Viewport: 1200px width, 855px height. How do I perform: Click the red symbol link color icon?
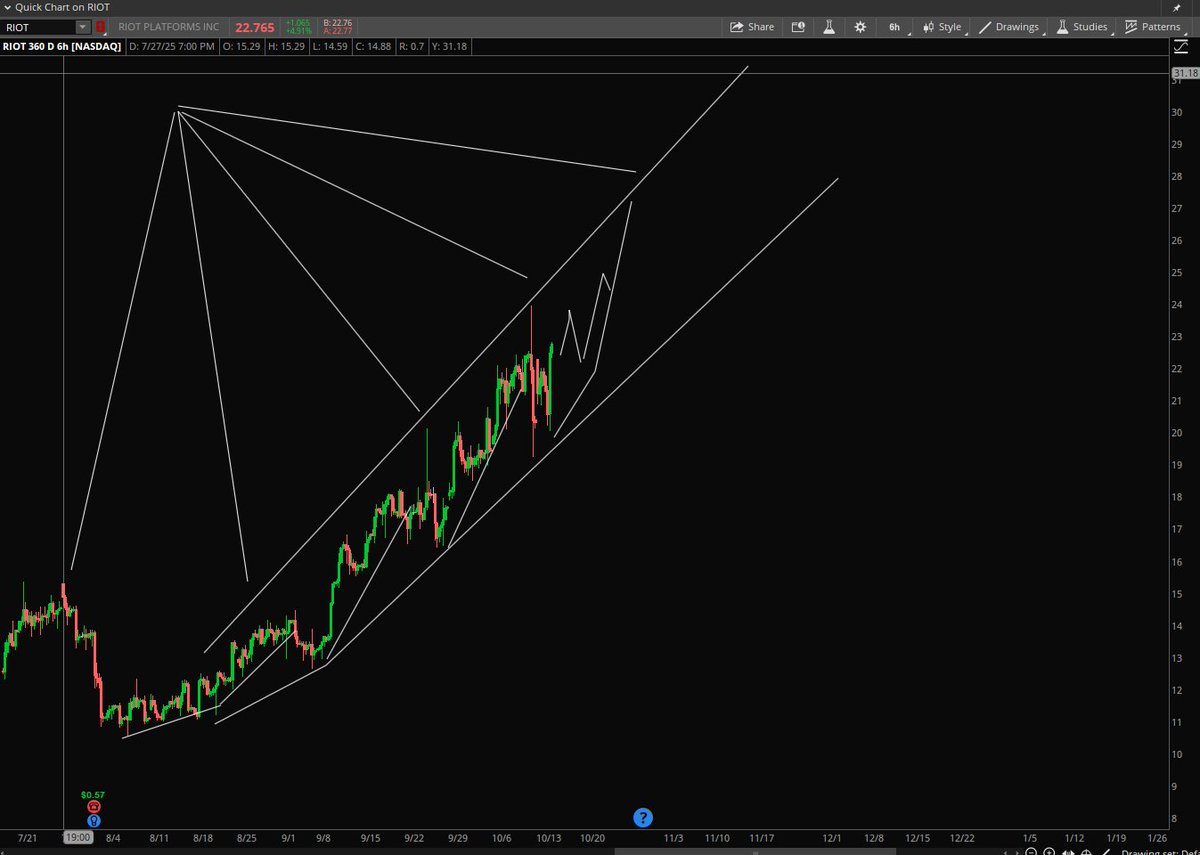[99, 27]
